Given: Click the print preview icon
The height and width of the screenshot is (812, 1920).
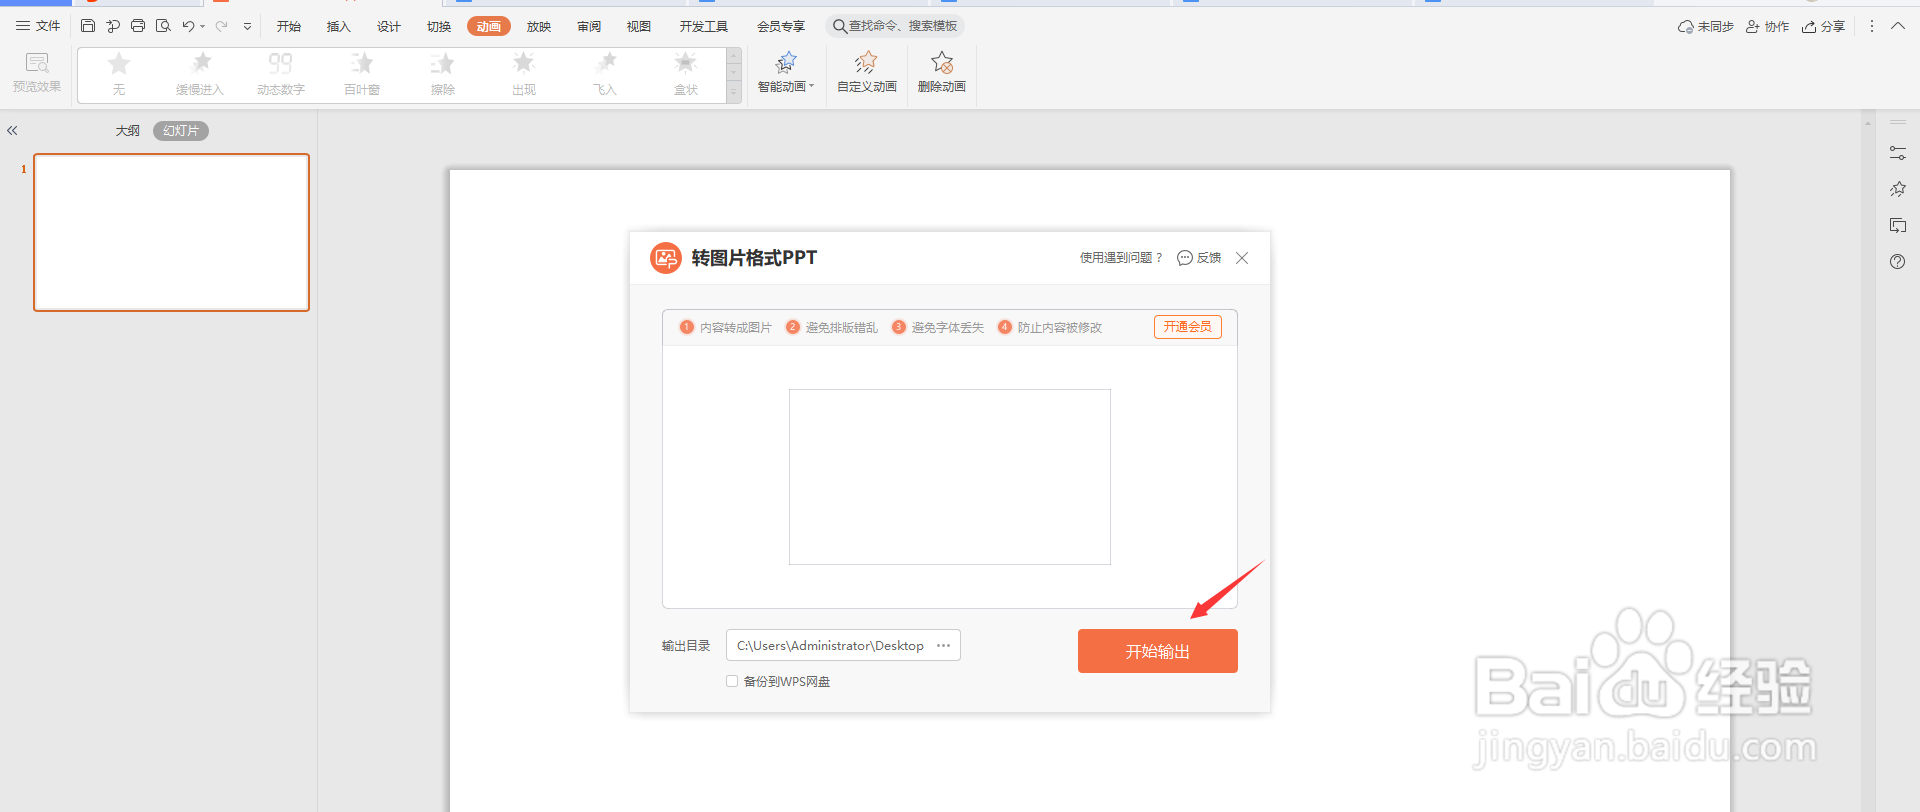Looking at the screenshot, I should 163,26.
